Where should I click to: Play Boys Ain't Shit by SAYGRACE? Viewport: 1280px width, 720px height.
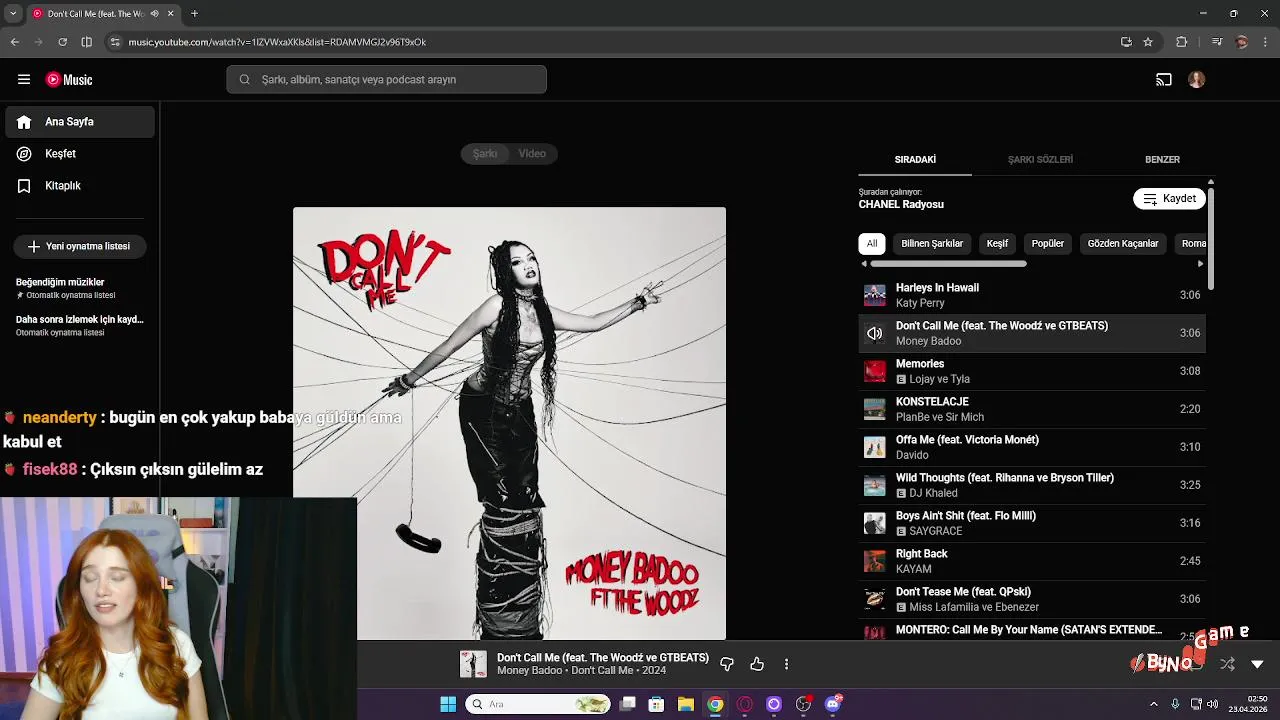tap(1032, 523)
